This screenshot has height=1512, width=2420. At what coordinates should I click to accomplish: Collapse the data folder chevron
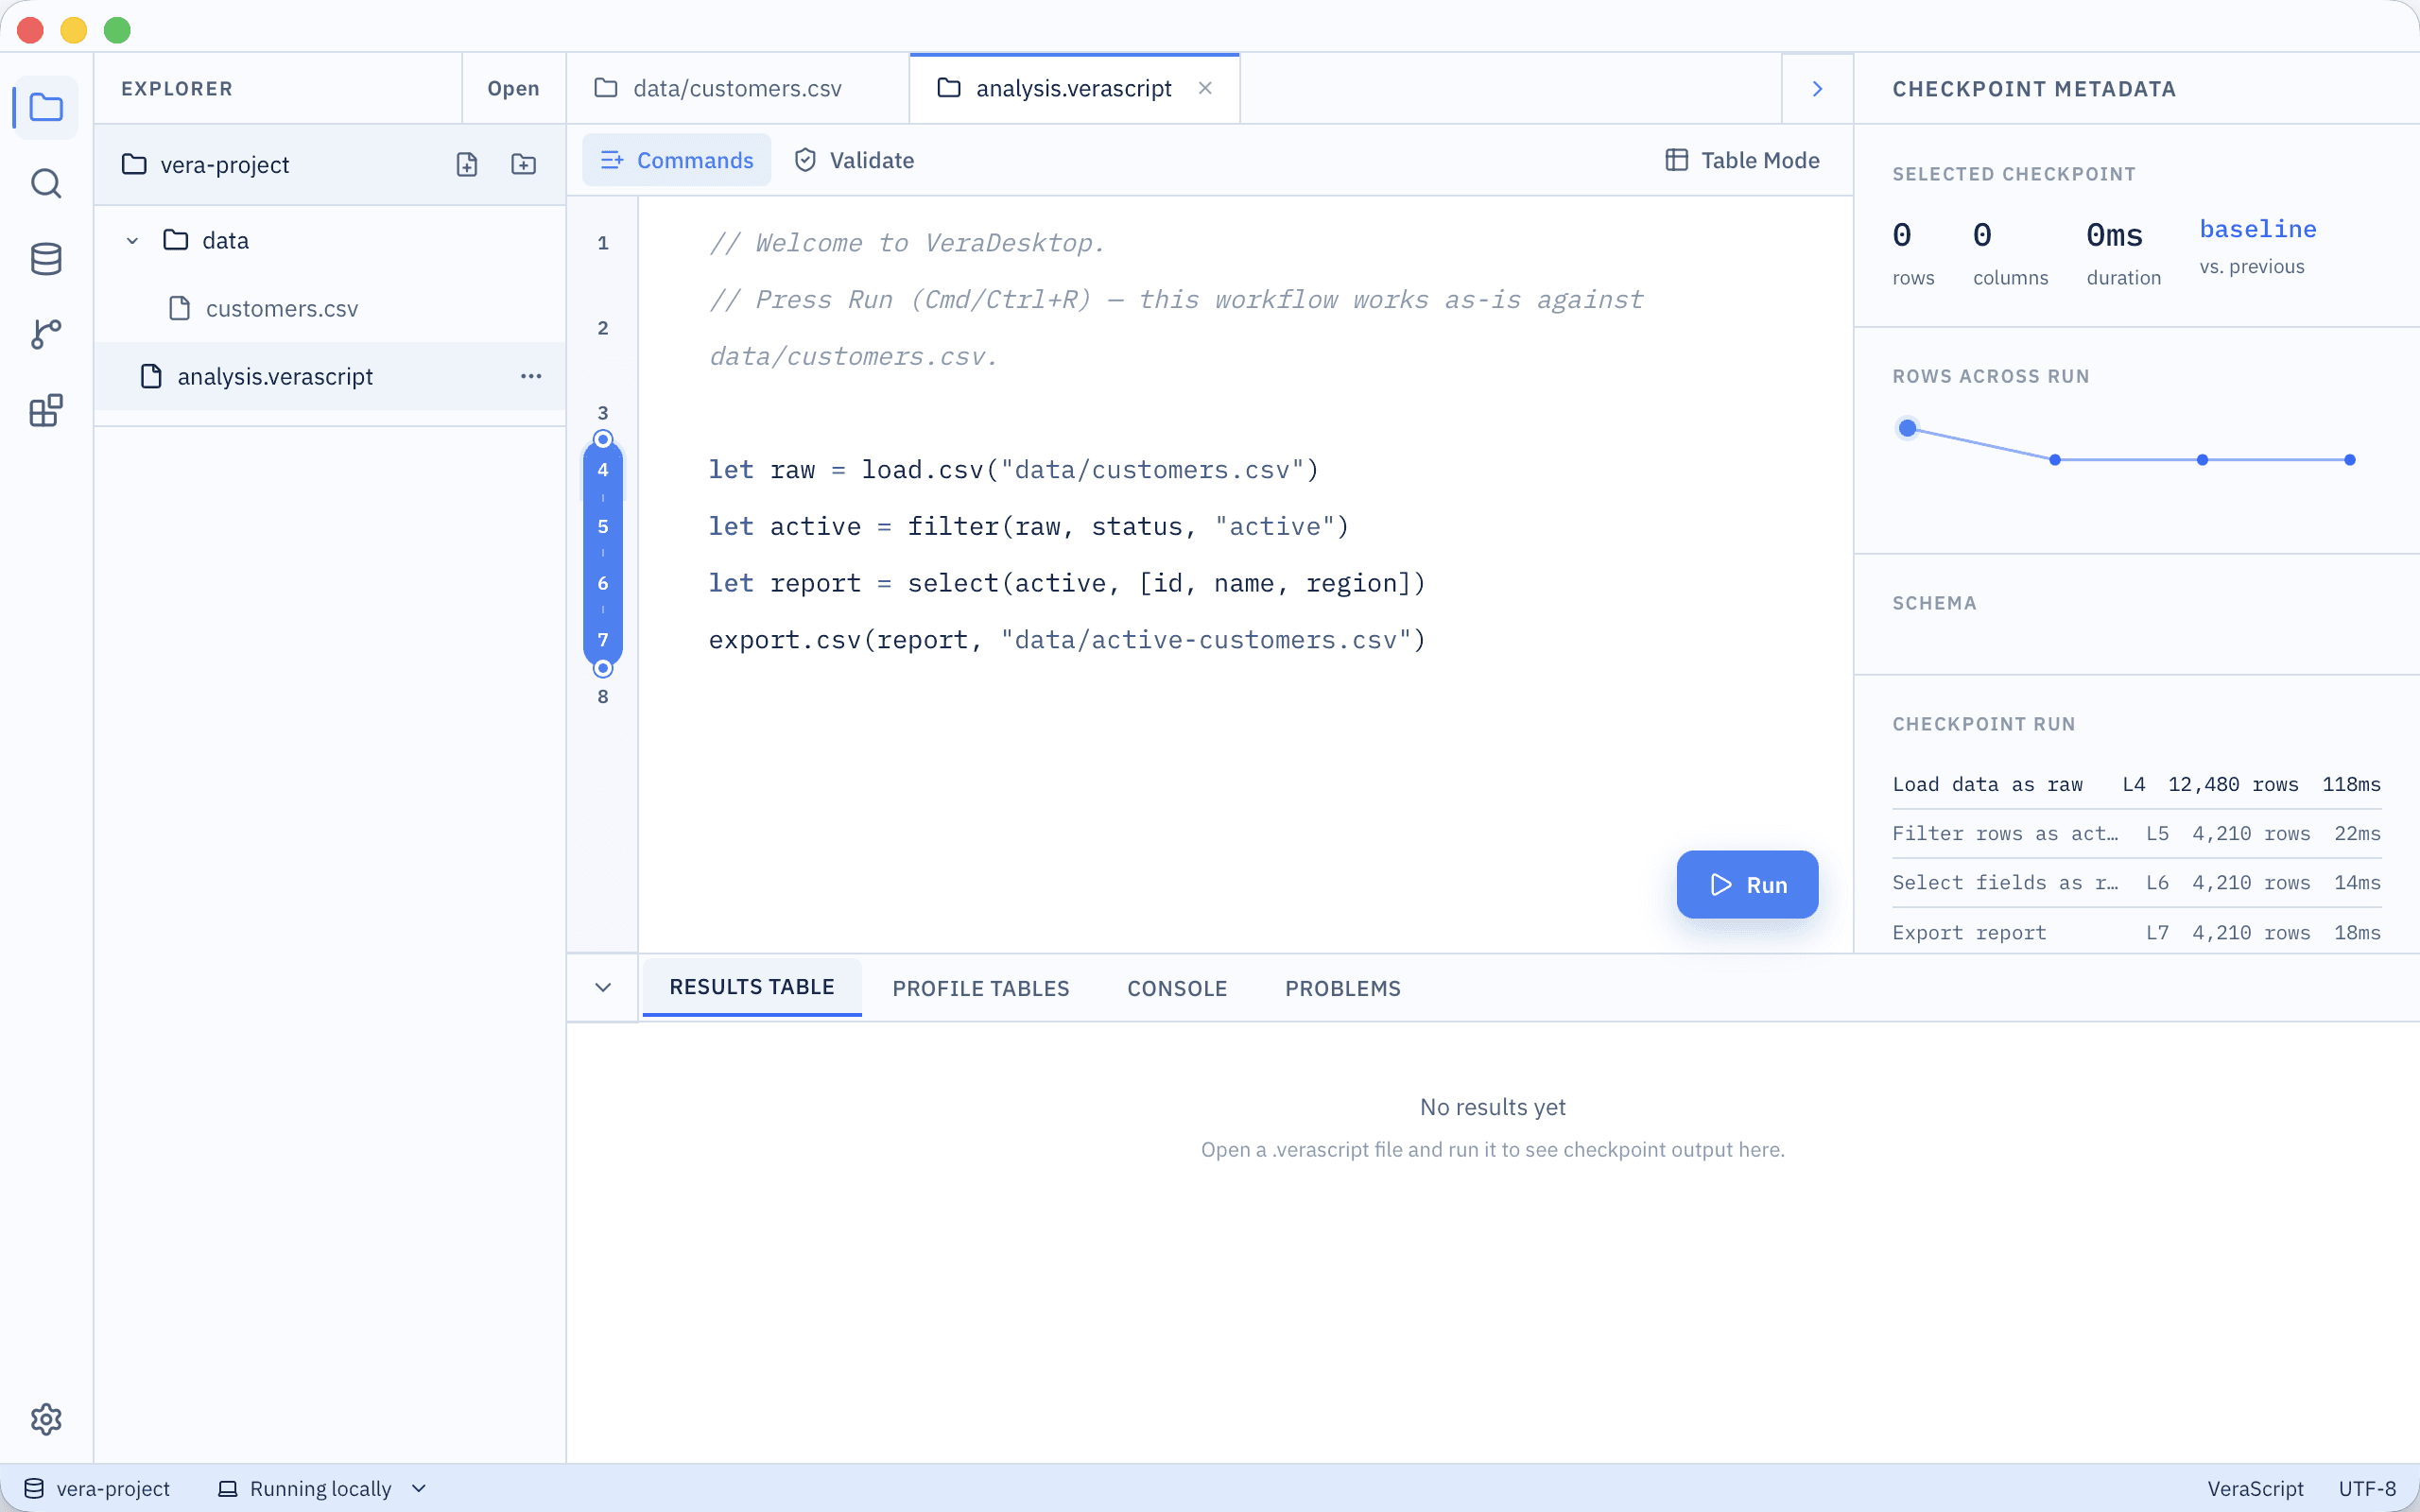tap(132, 240)
